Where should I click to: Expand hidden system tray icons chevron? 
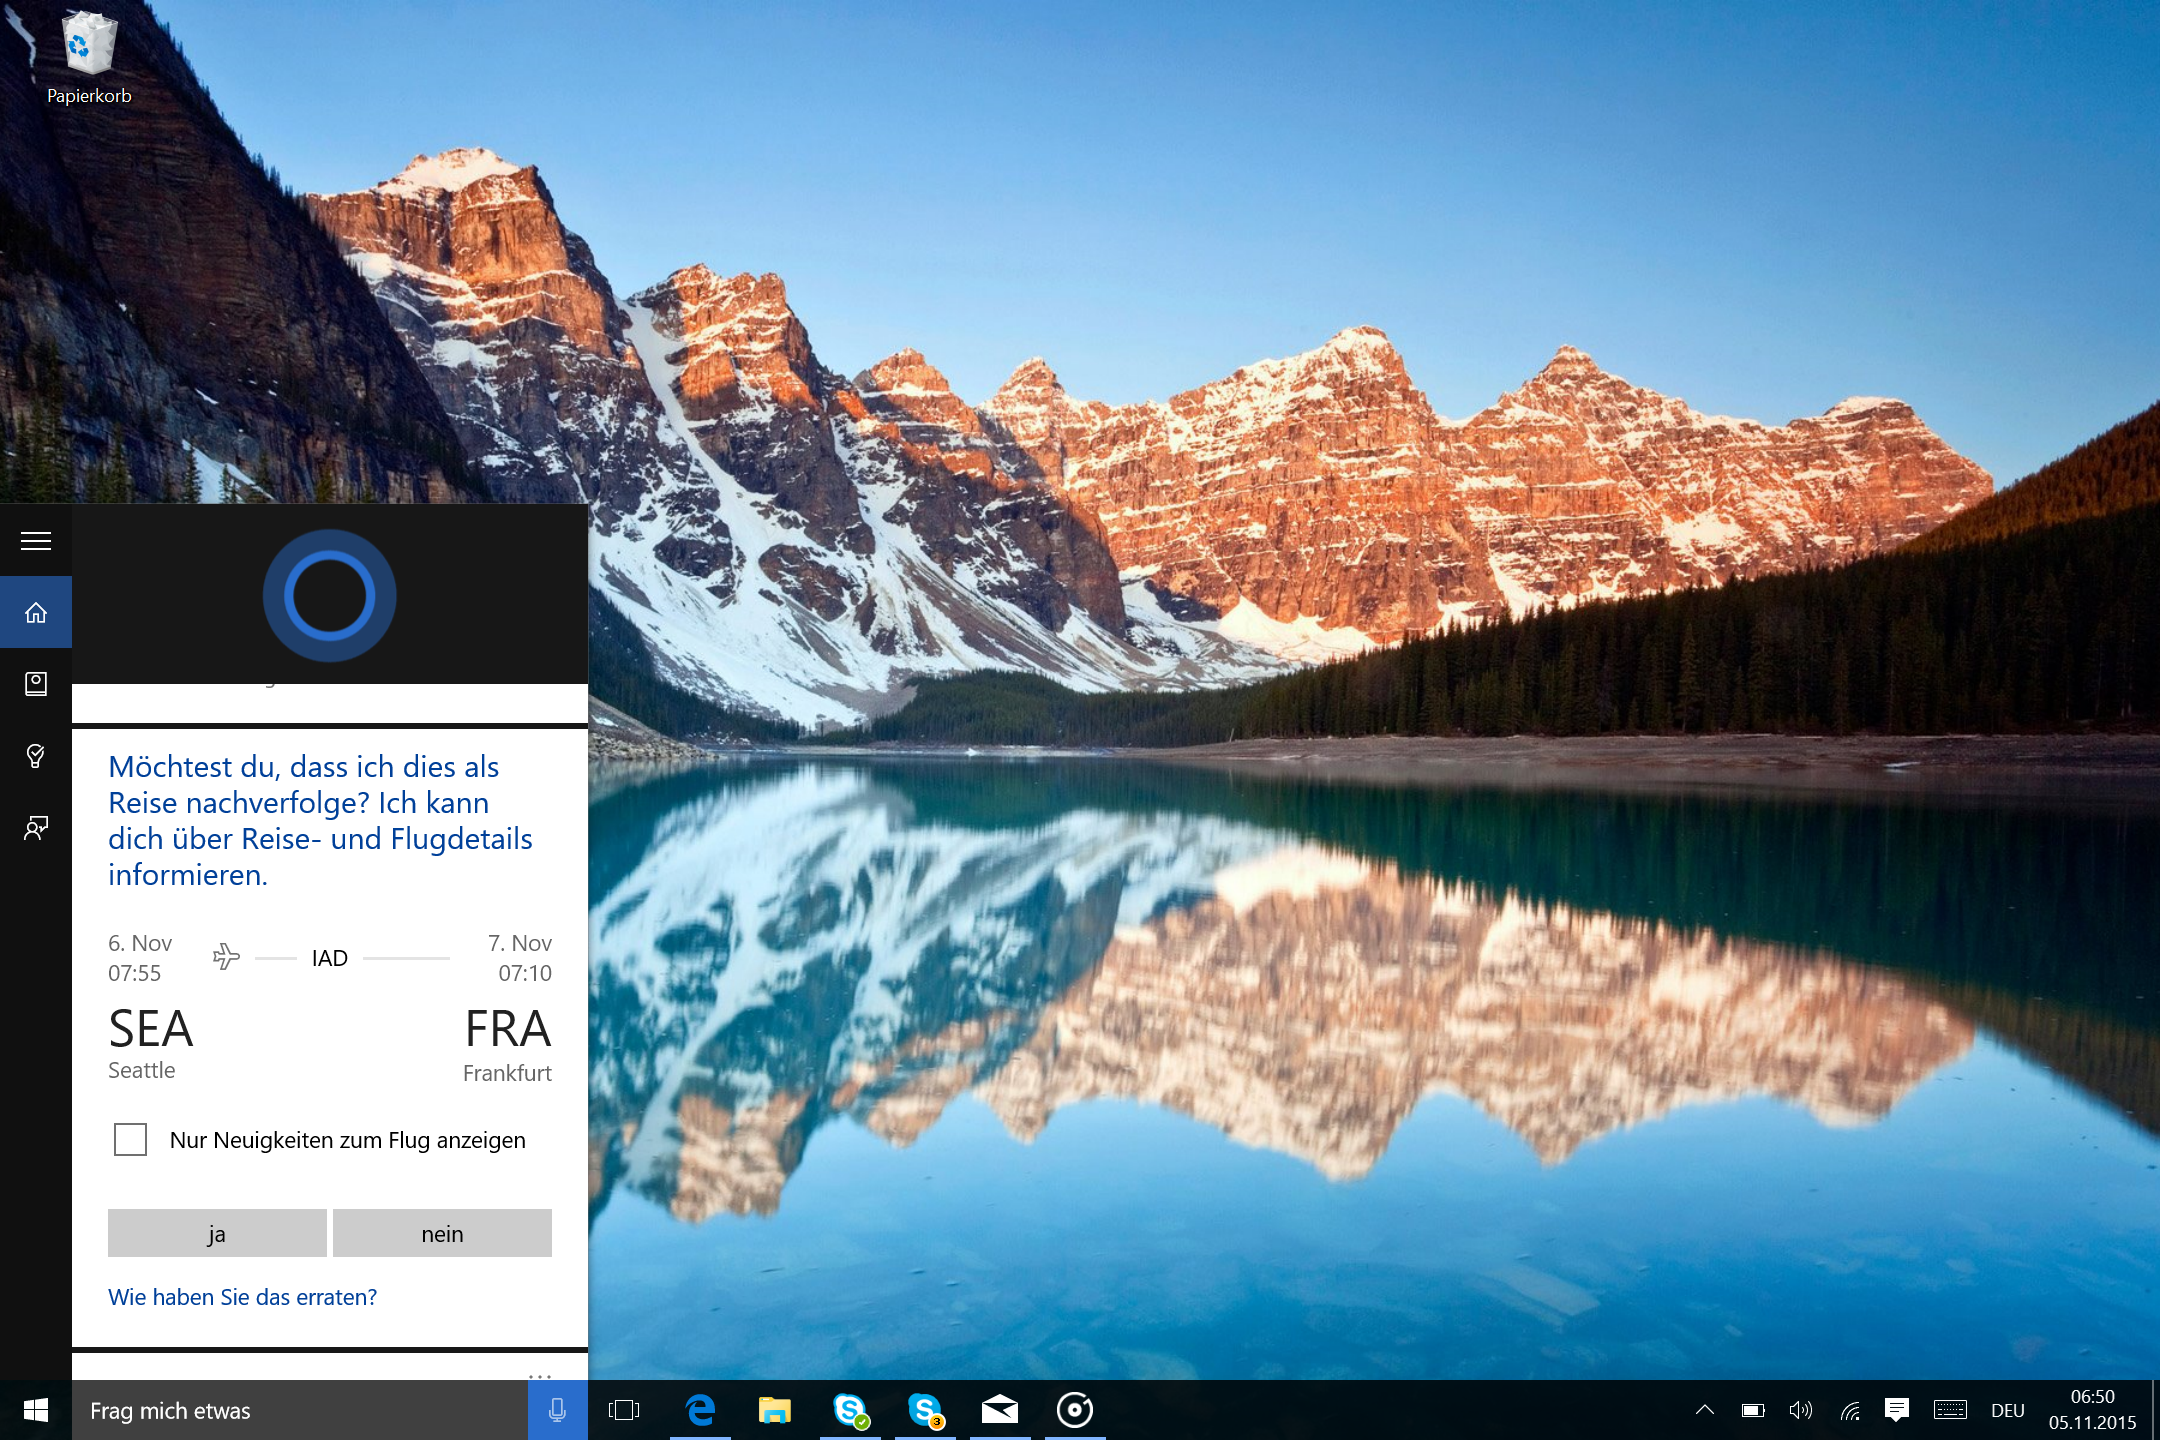tap(1705, 1410)
